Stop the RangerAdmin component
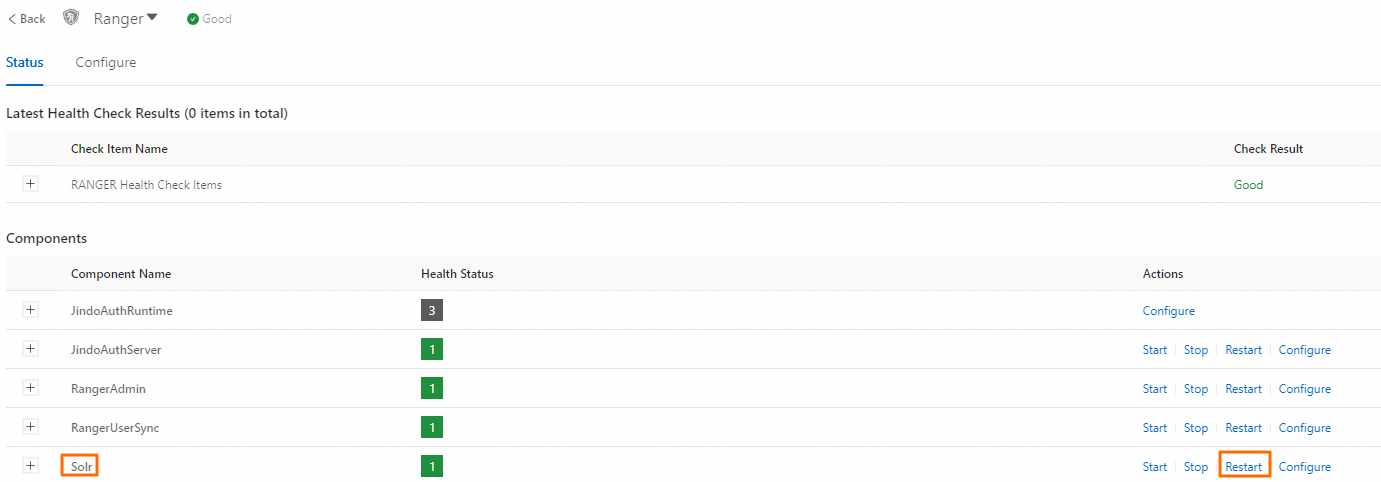Screen dimensions: 1381x482 (1196, 389)
